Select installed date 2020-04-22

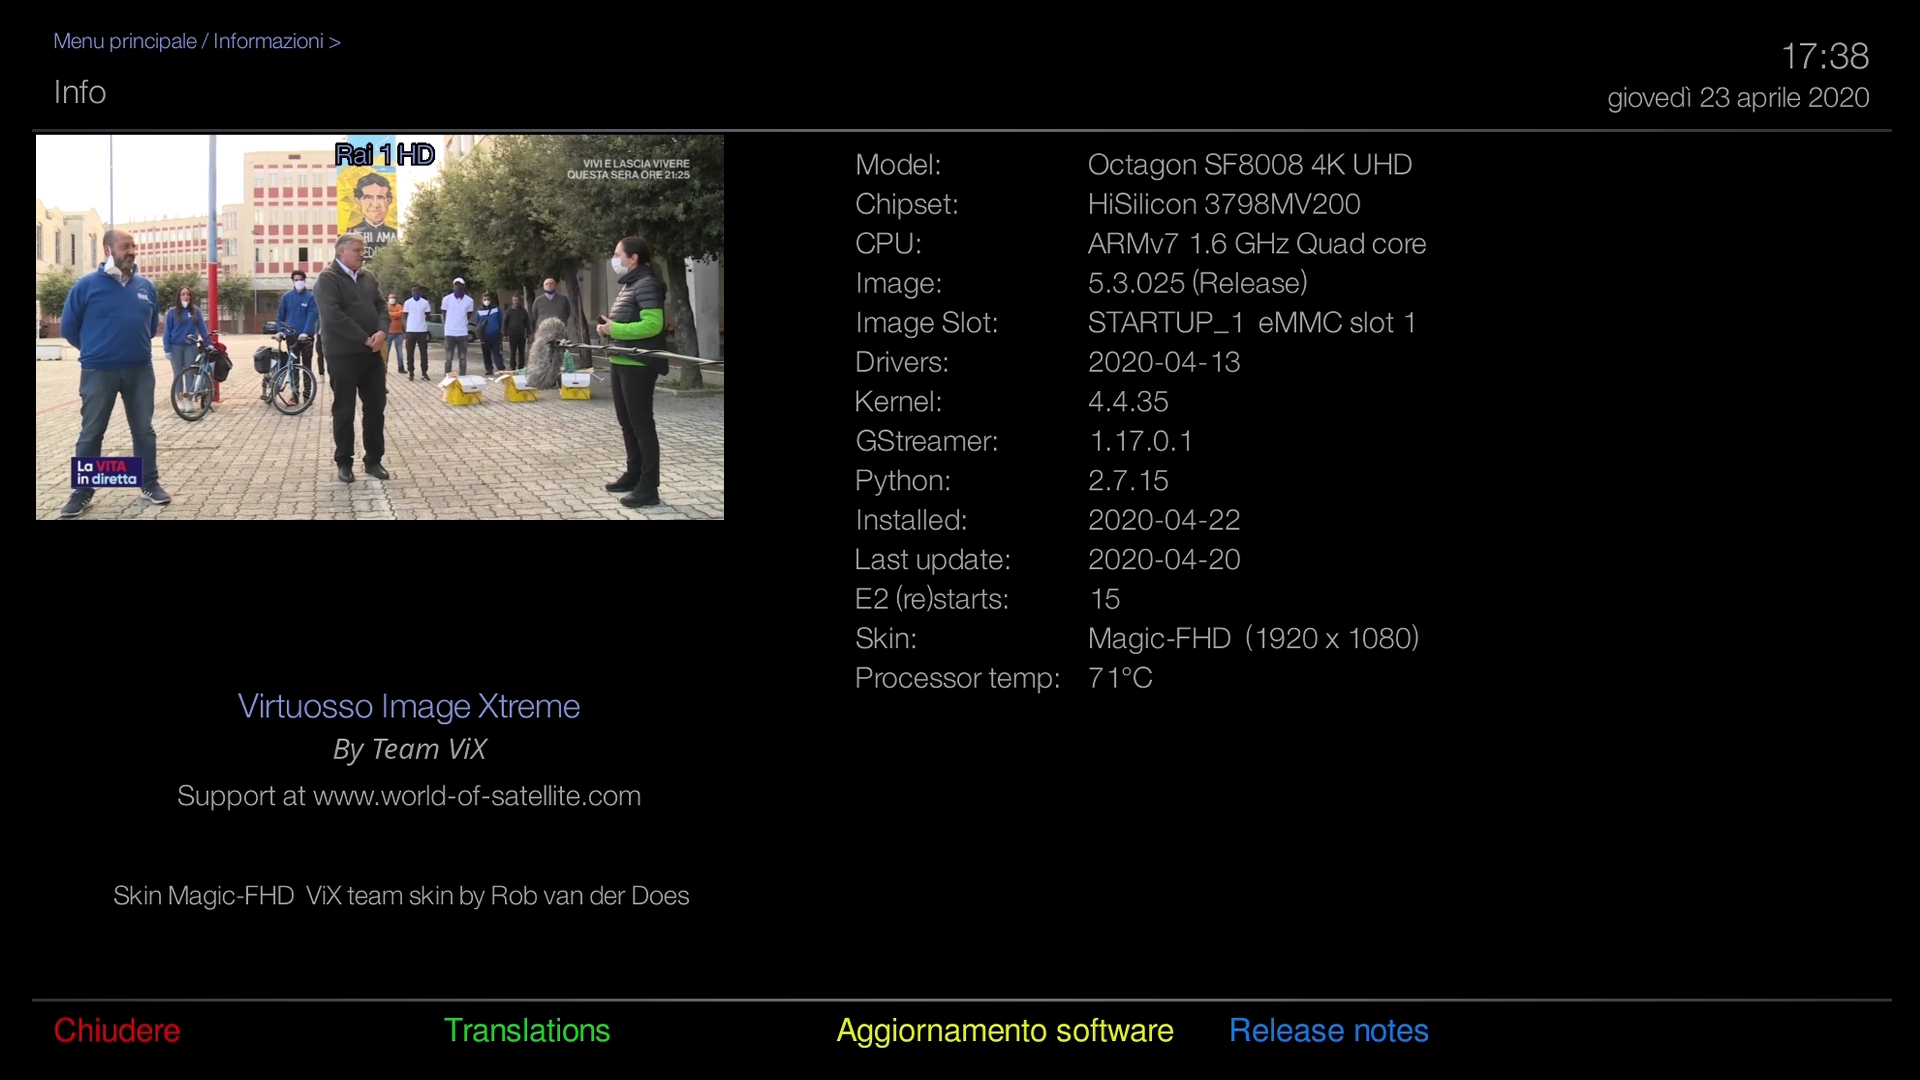point(1164,520)
